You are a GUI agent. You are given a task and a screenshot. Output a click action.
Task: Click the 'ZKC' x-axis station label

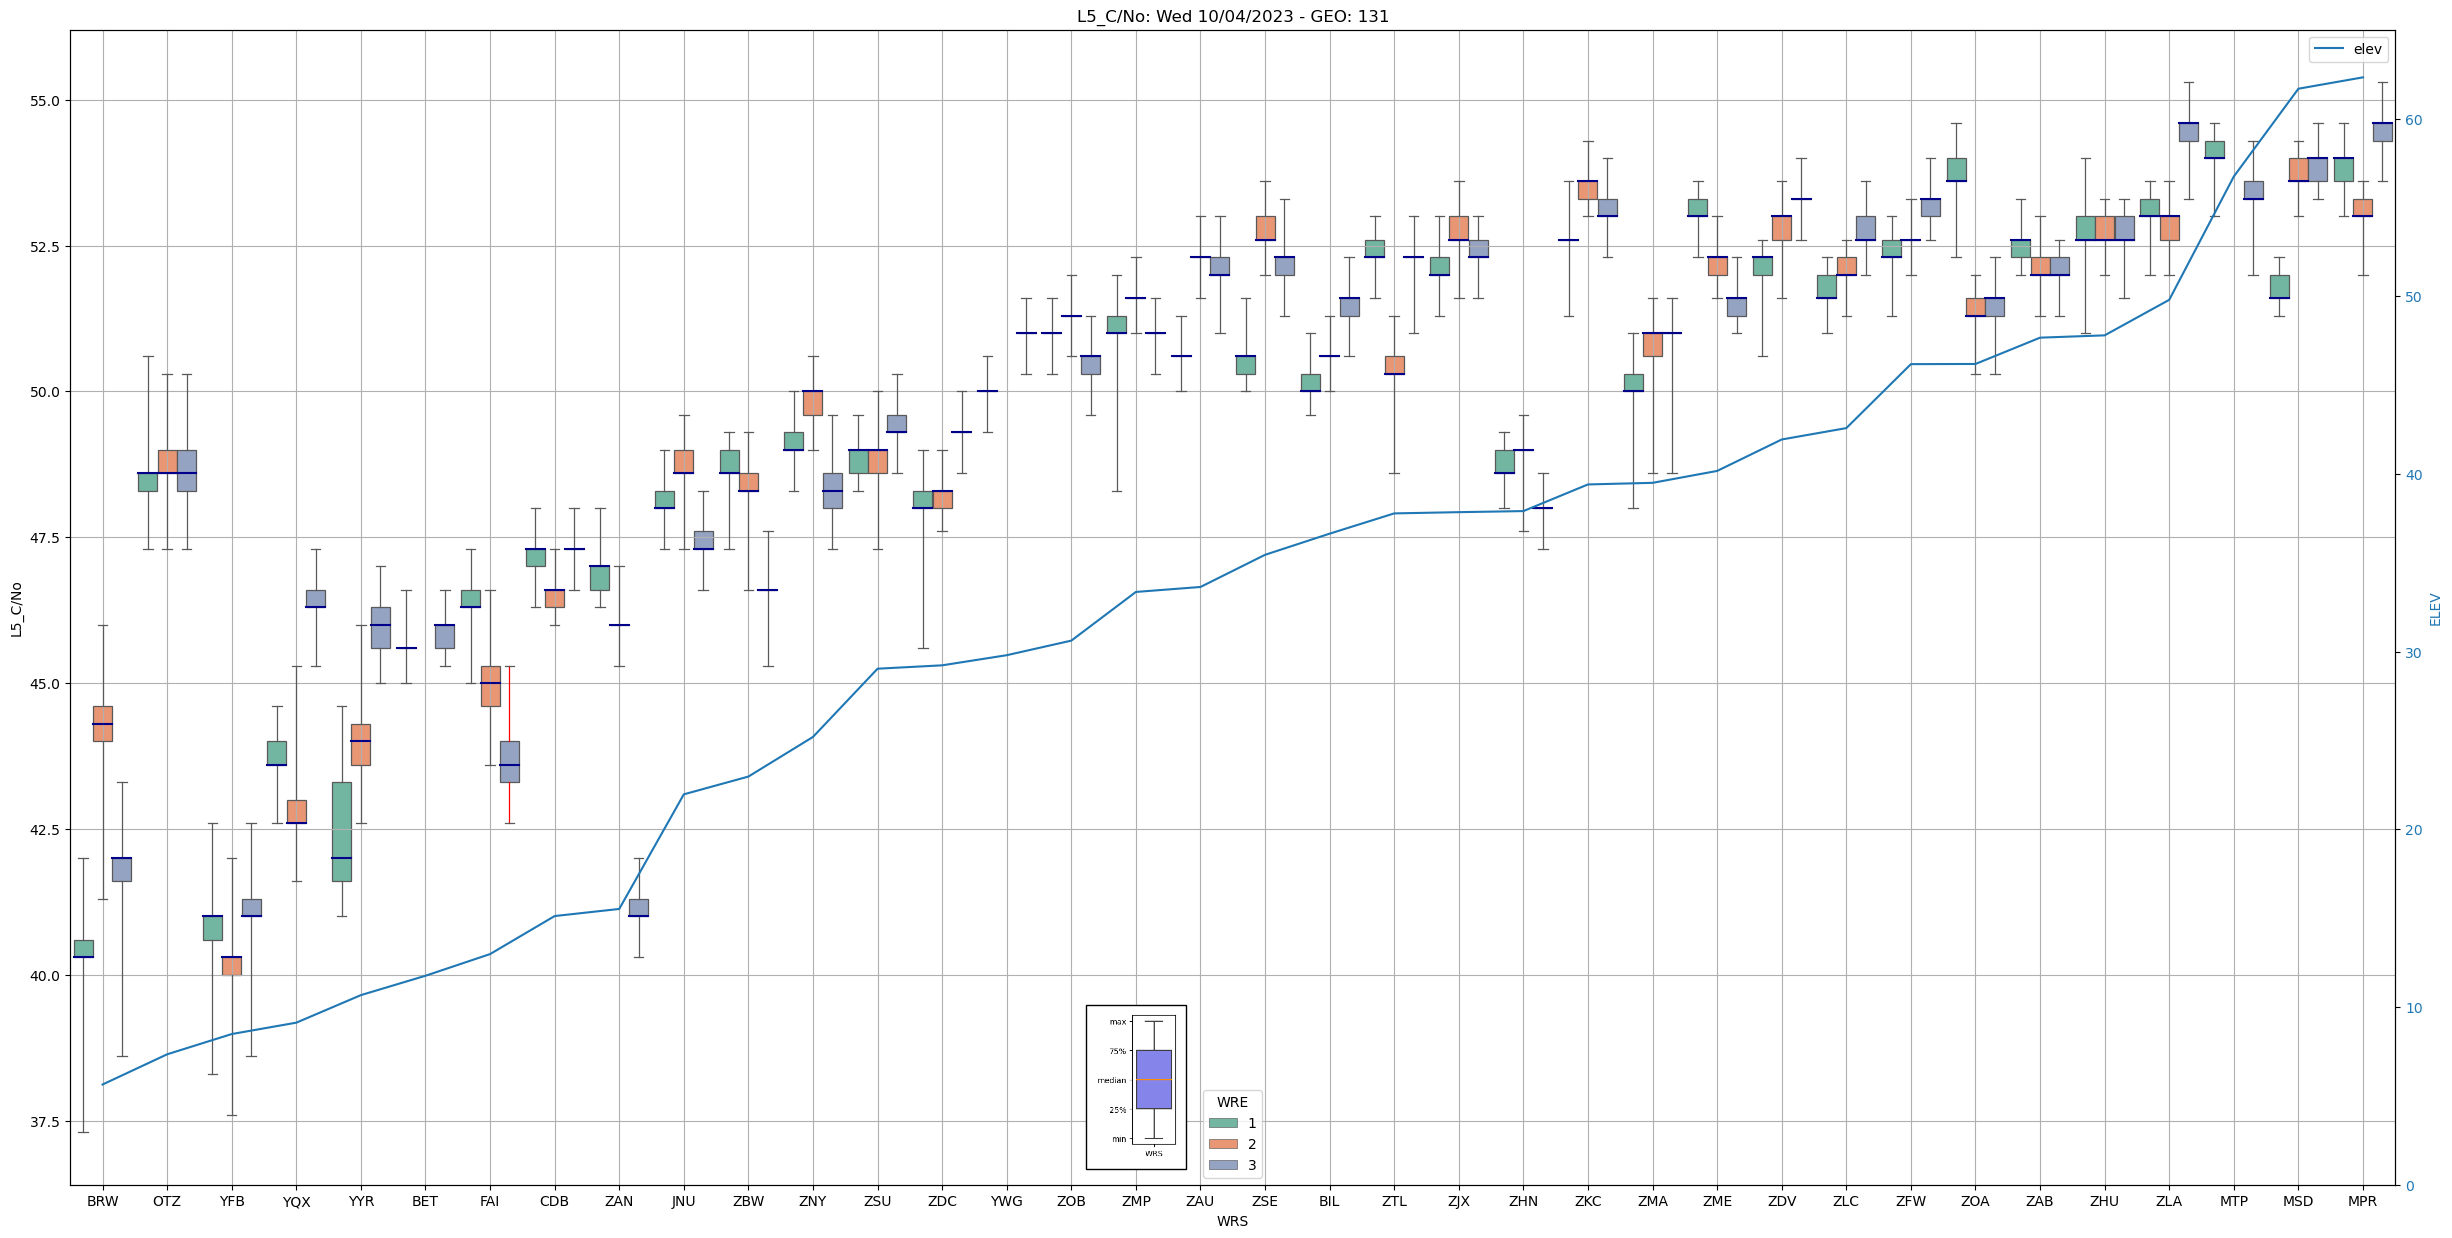(x=1588, y=1201)
